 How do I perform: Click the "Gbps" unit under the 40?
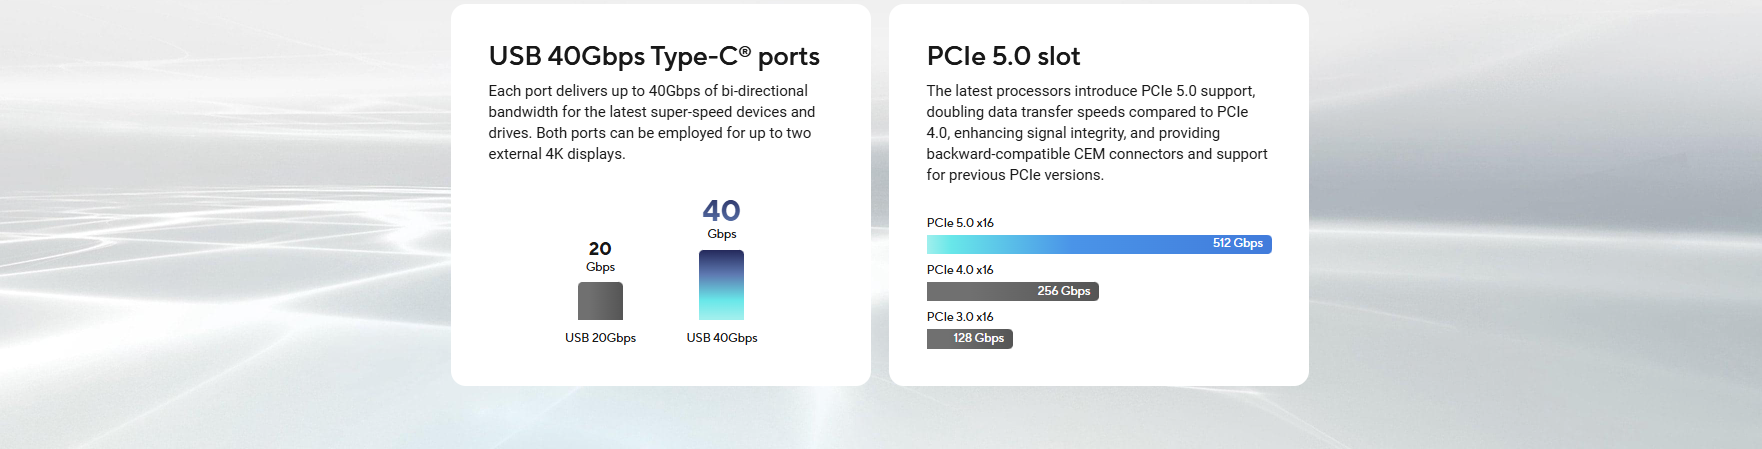721,234
